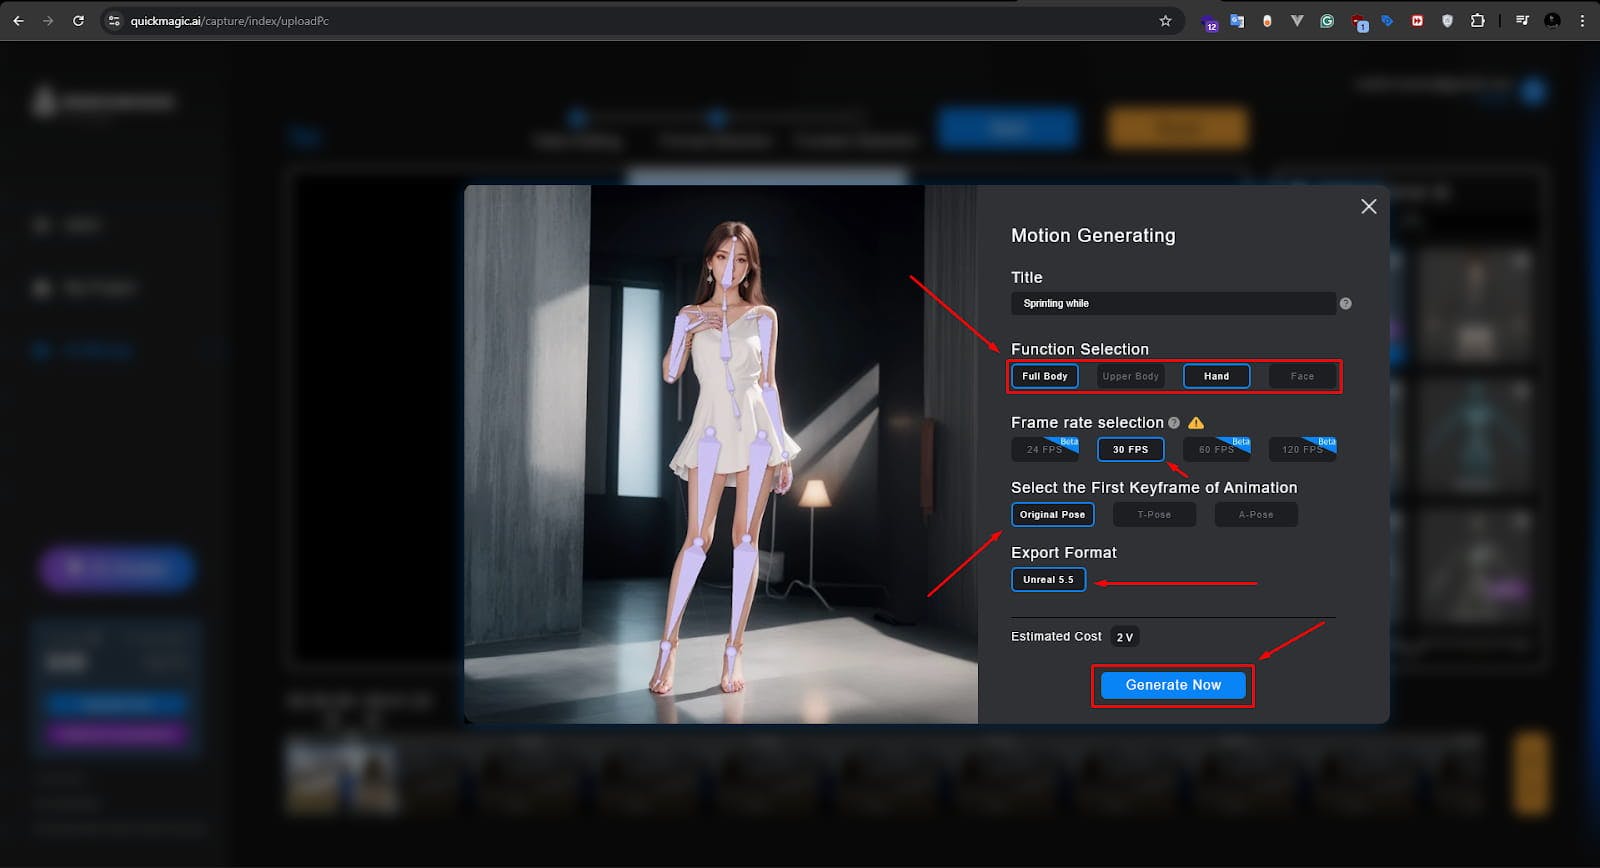Go forward in the browser
This screenshot has height=868, width=1600.
[x=48, y=20]
